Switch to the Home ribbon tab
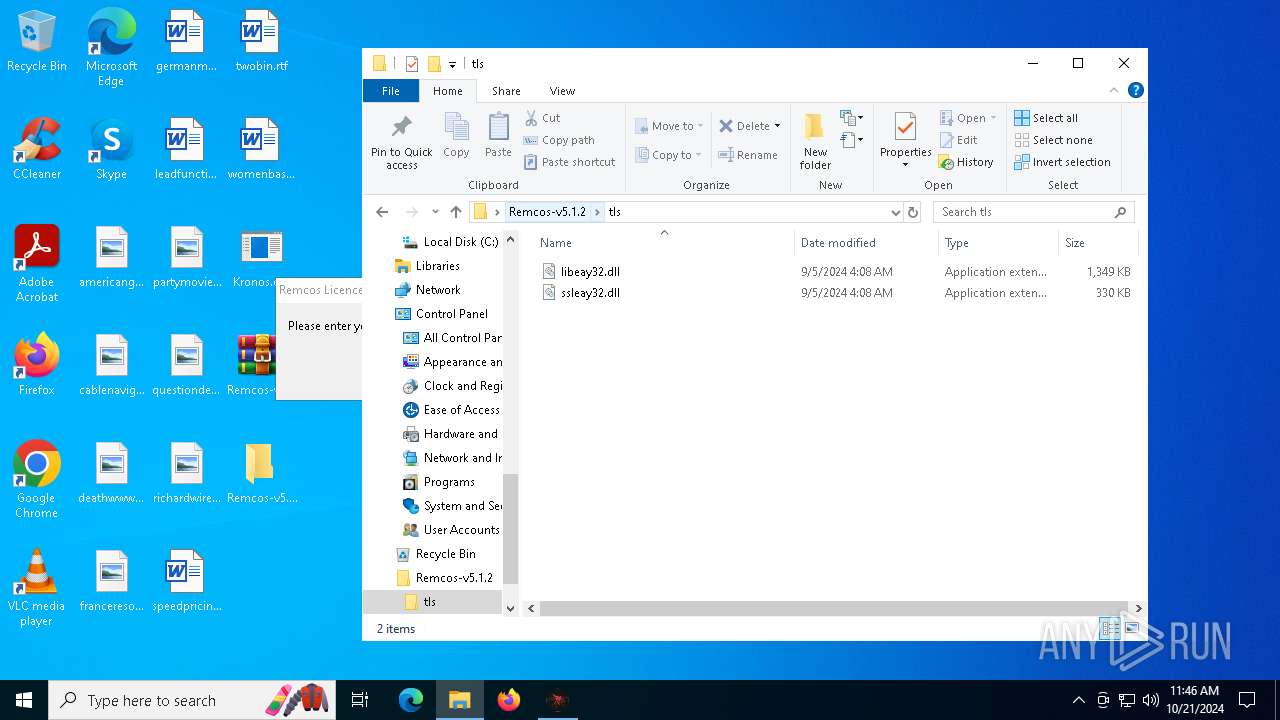1280x720 pixels. coord(448,91)
